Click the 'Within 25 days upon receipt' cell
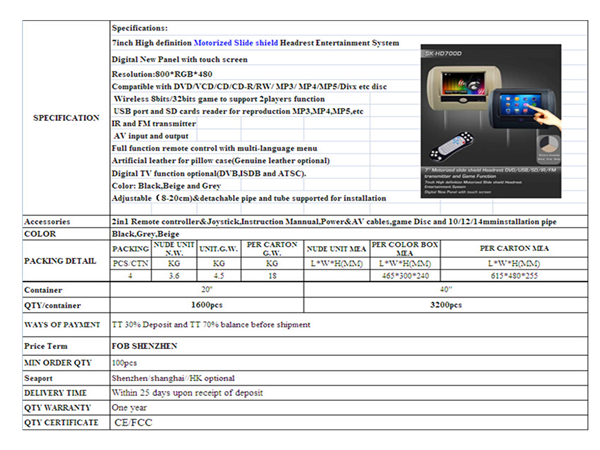Viewport: 600px width, 450px height. tap(349, 393)
